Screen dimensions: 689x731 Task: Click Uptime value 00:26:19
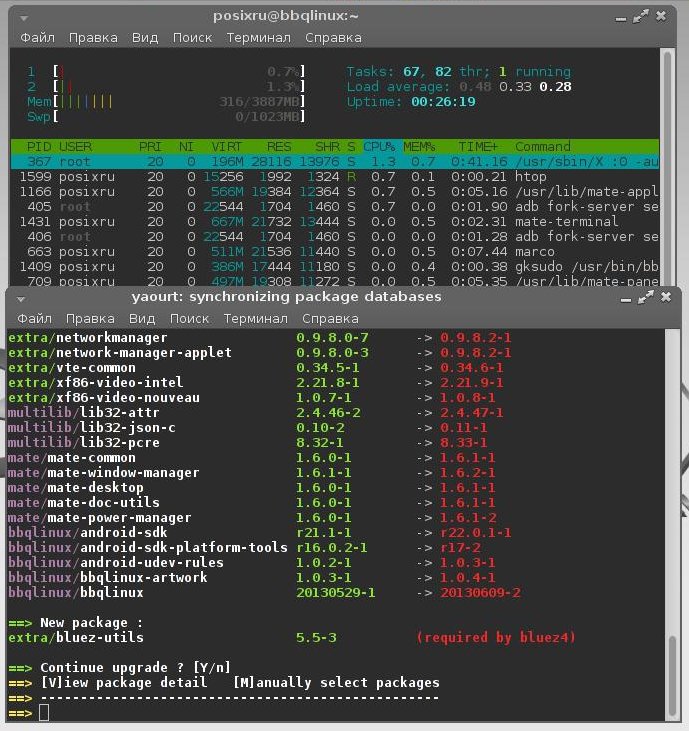click(x=443, y=102)
